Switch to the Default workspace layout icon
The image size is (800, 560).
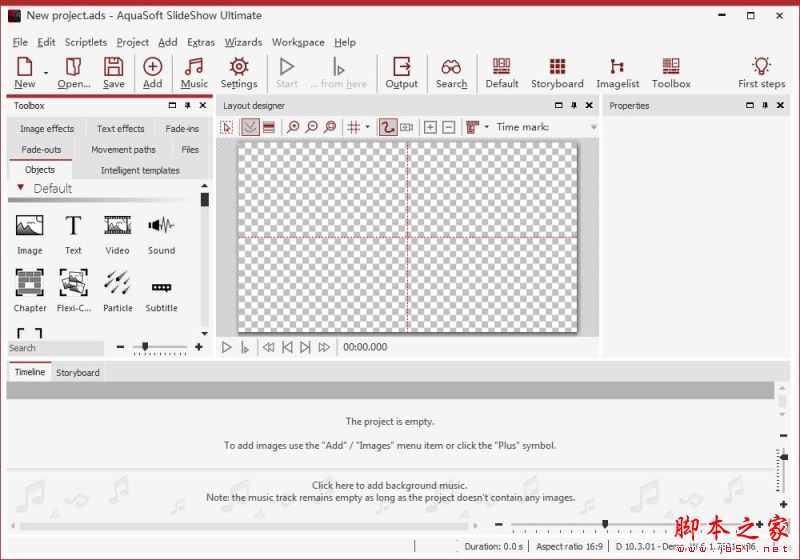(x=502, y=72)
